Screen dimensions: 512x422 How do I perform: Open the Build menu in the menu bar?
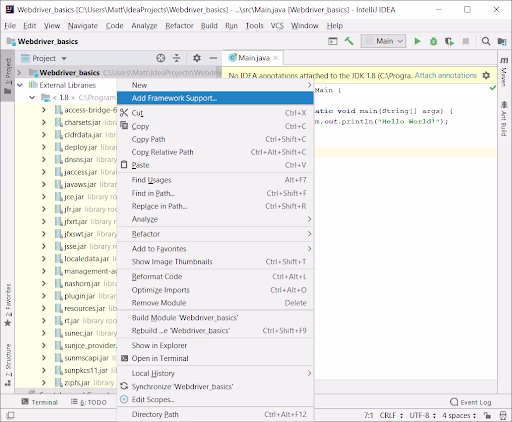pos(209,26)
